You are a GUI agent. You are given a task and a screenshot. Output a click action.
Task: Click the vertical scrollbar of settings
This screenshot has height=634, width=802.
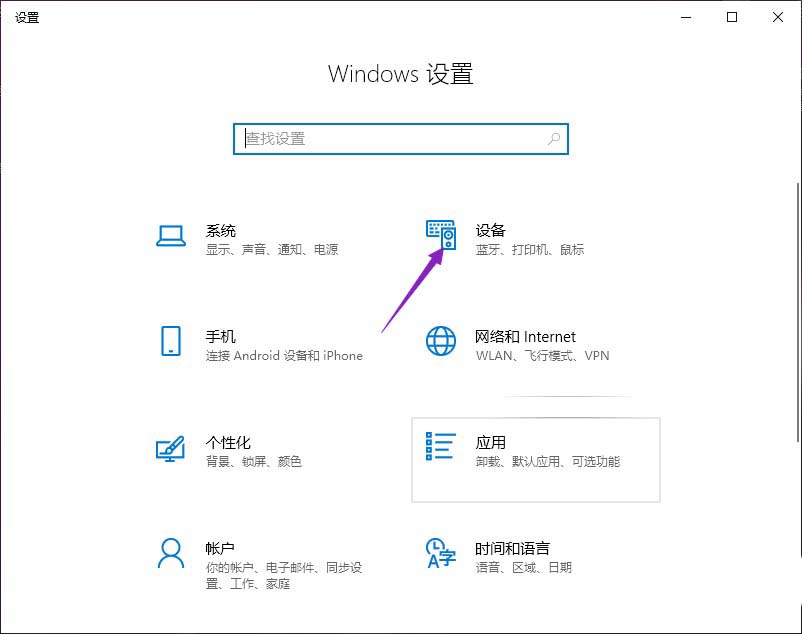click(798, 312)
